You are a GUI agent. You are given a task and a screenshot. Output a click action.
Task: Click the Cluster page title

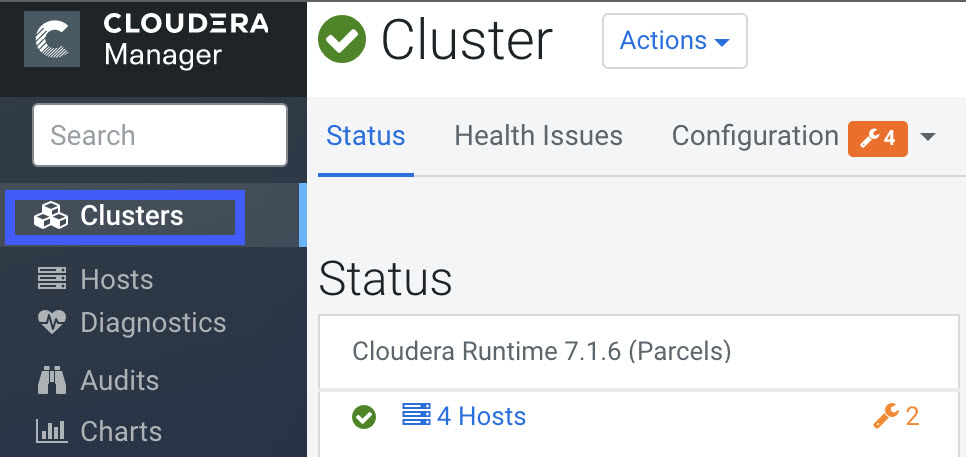466,41
